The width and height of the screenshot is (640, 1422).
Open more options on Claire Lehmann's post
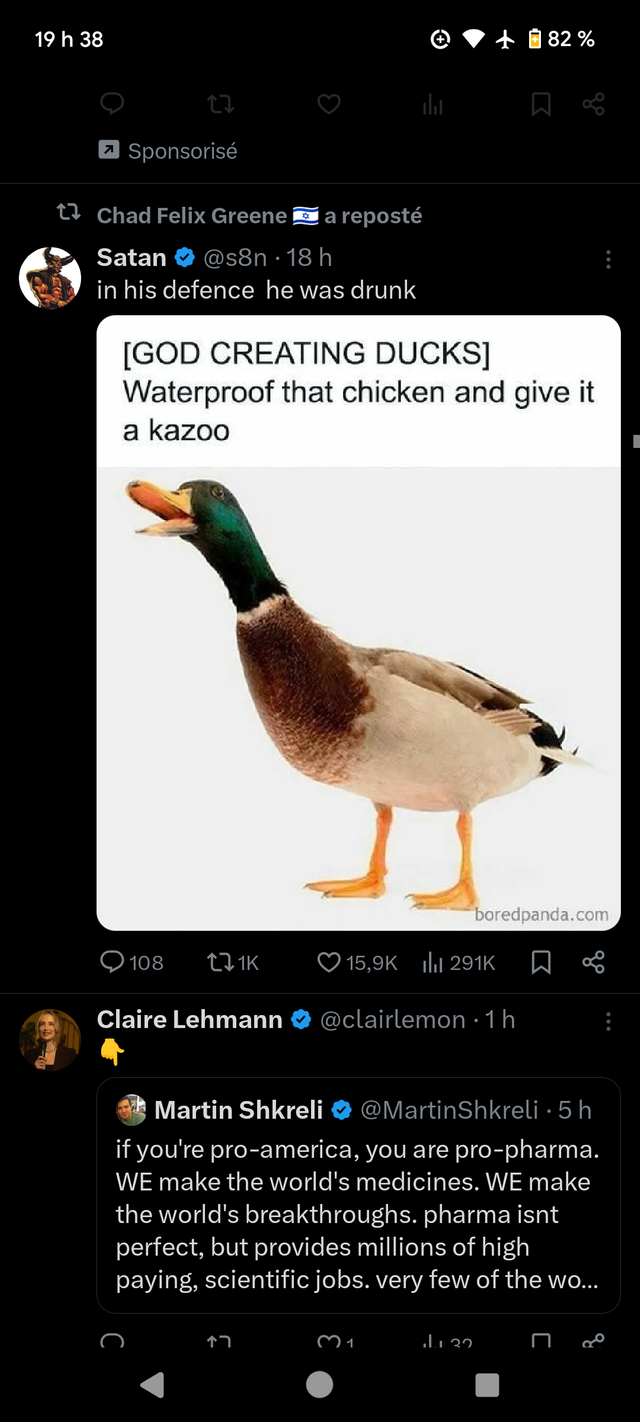pyautogui.click(x=608, y=1021)
